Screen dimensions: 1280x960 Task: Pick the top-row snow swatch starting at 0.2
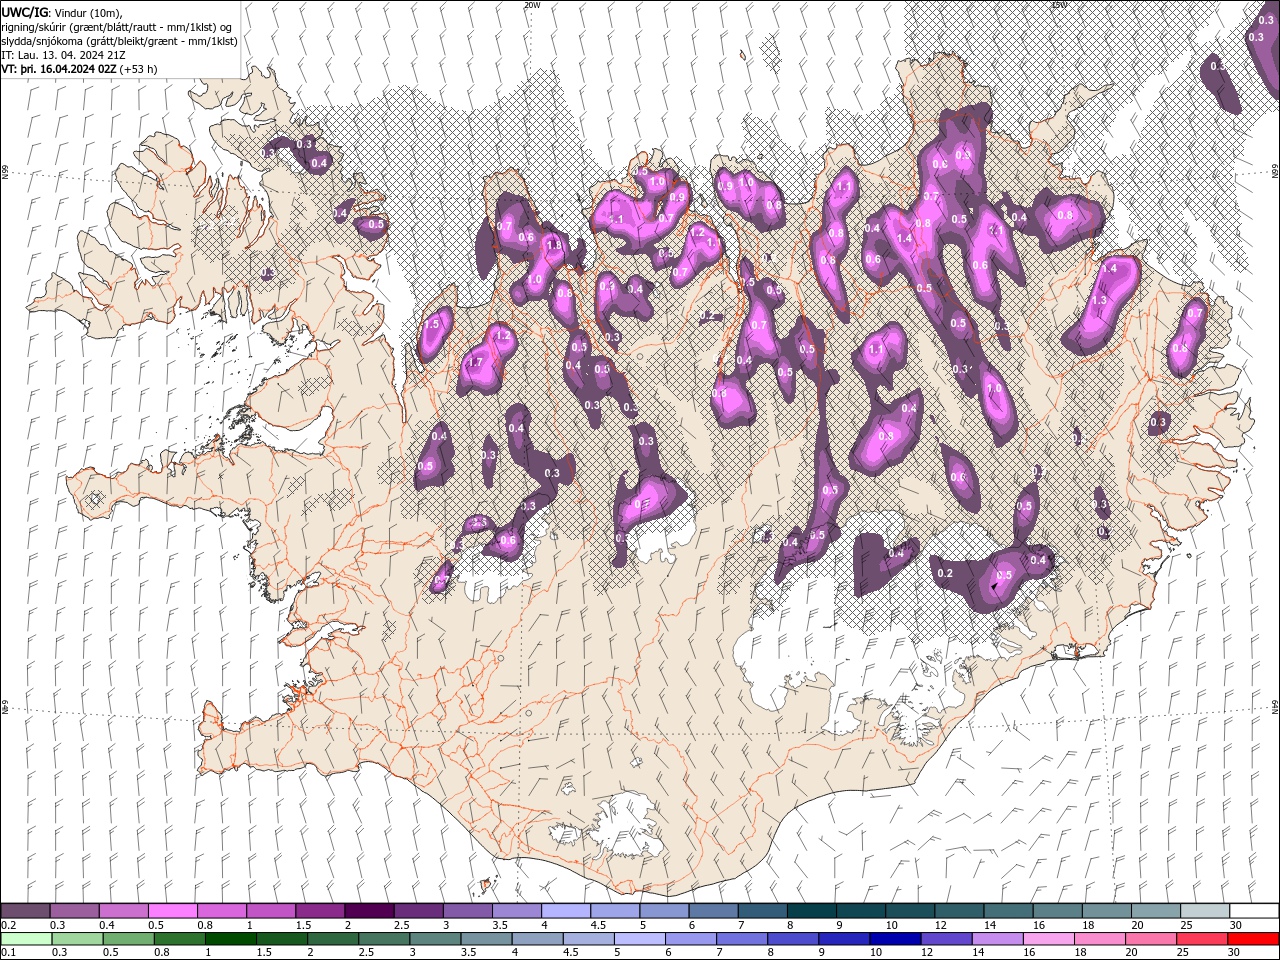tap(25, 911)
